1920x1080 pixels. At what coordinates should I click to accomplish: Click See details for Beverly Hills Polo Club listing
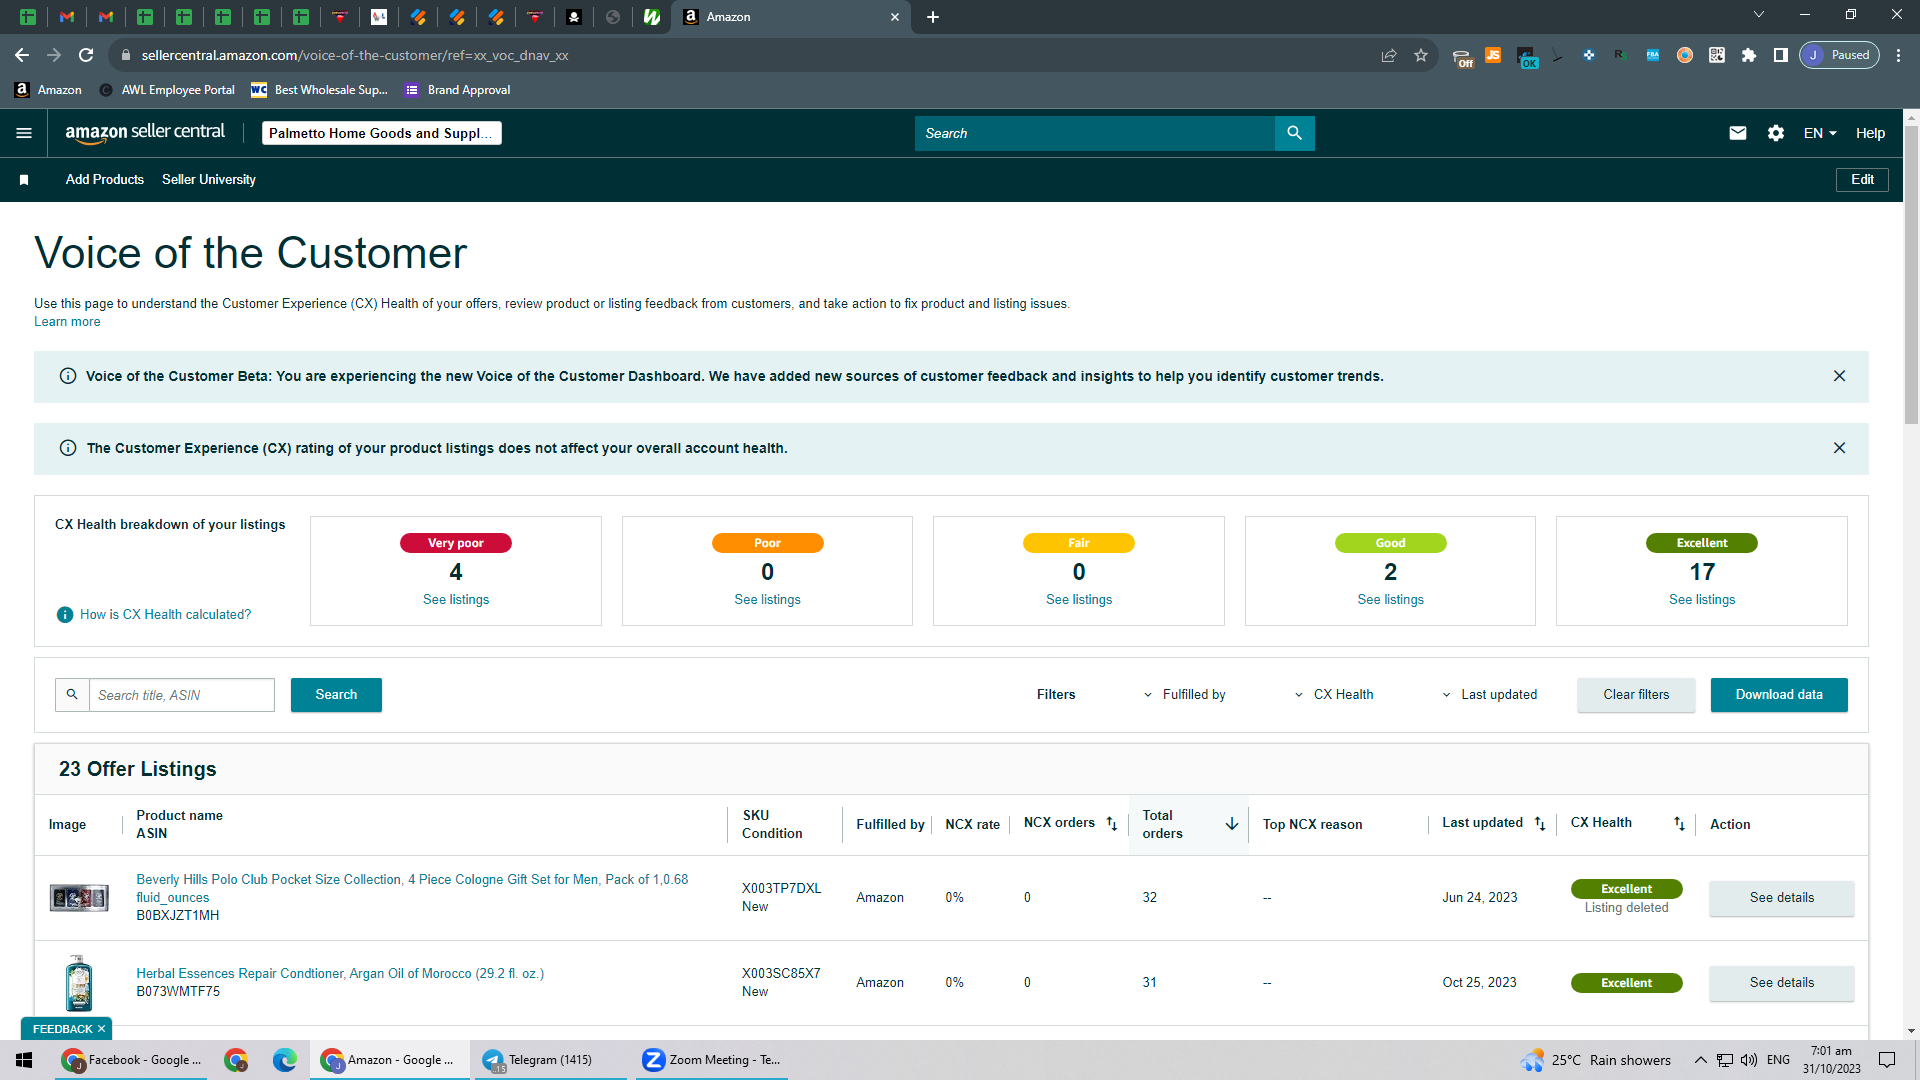pyautogui.click(x=1781, y=898)
